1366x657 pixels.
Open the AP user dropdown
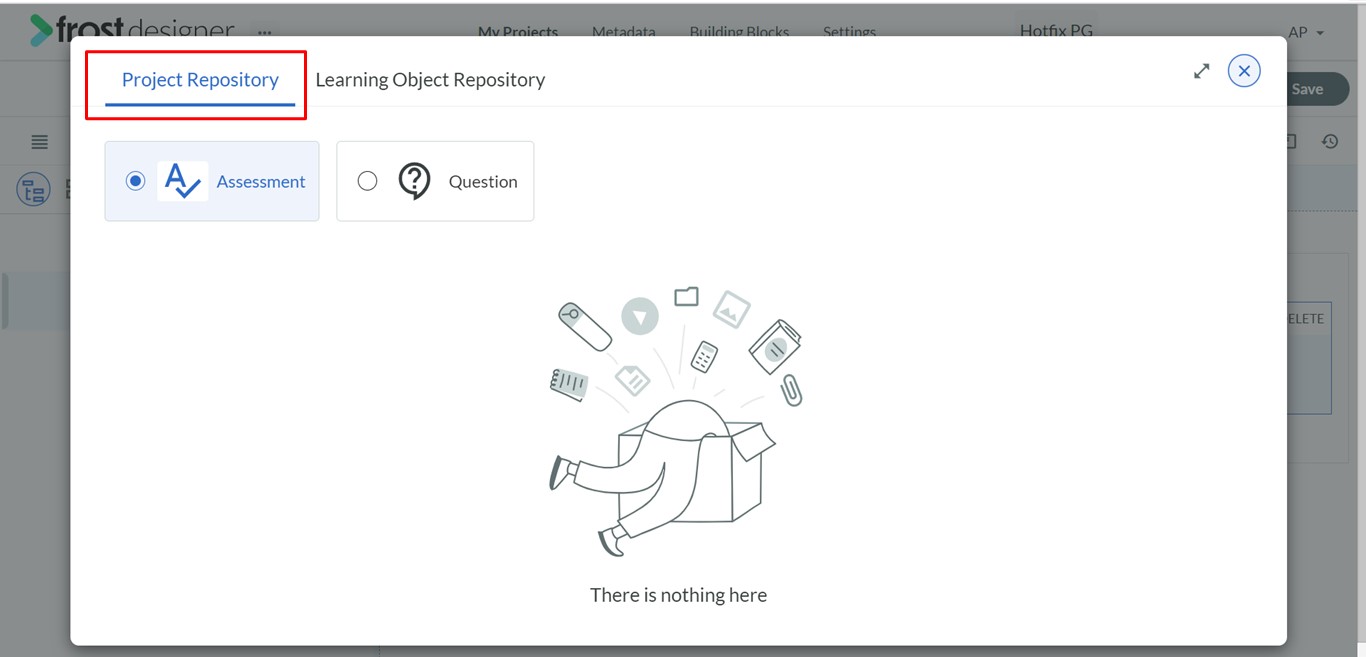click(x=1306, y=32)
